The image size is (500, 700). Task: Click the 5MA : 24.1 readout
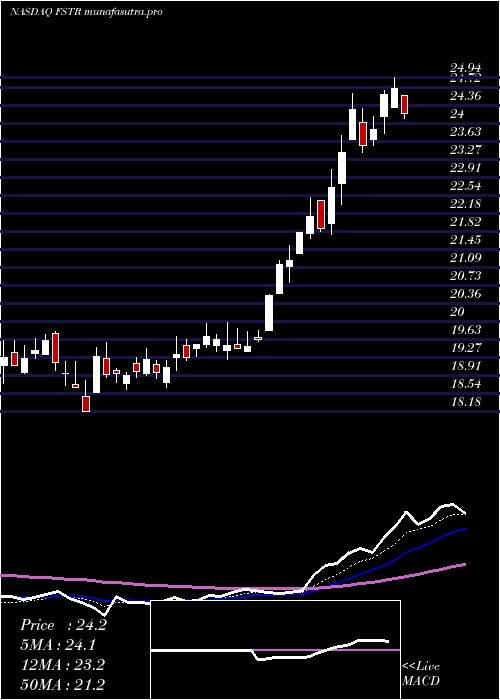pos(58,645)
